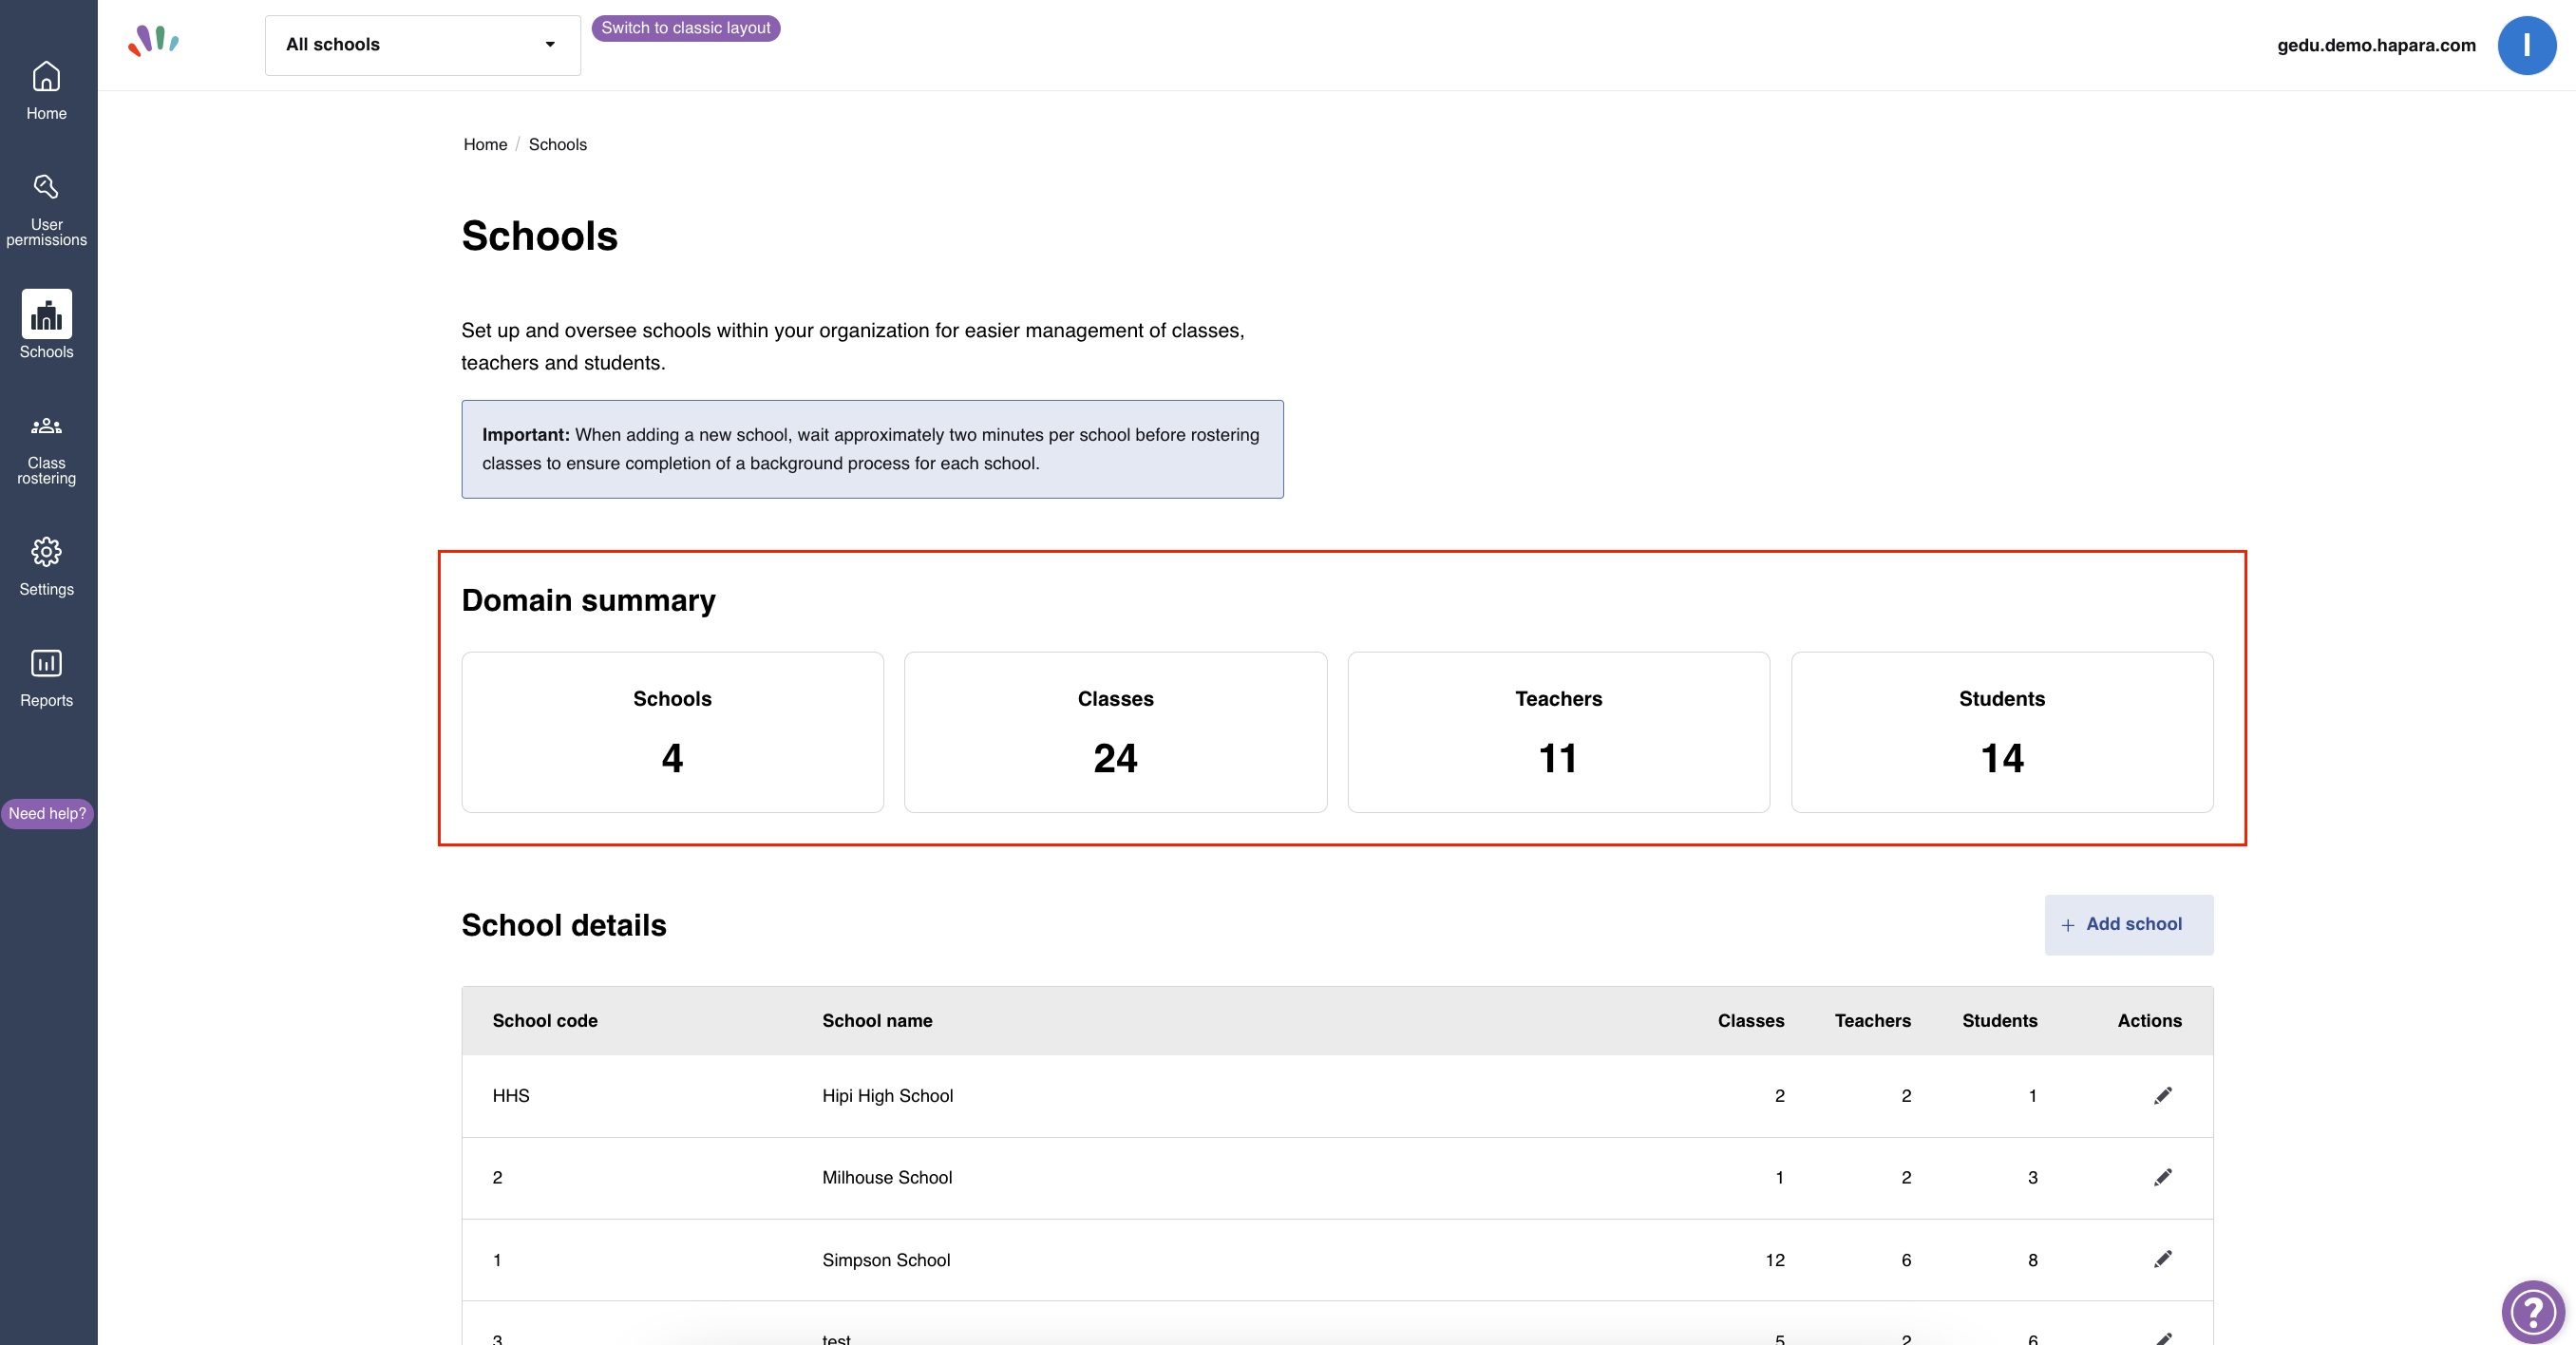
Task: Click the Students column header
Action: click(x=1999, y=1021)
